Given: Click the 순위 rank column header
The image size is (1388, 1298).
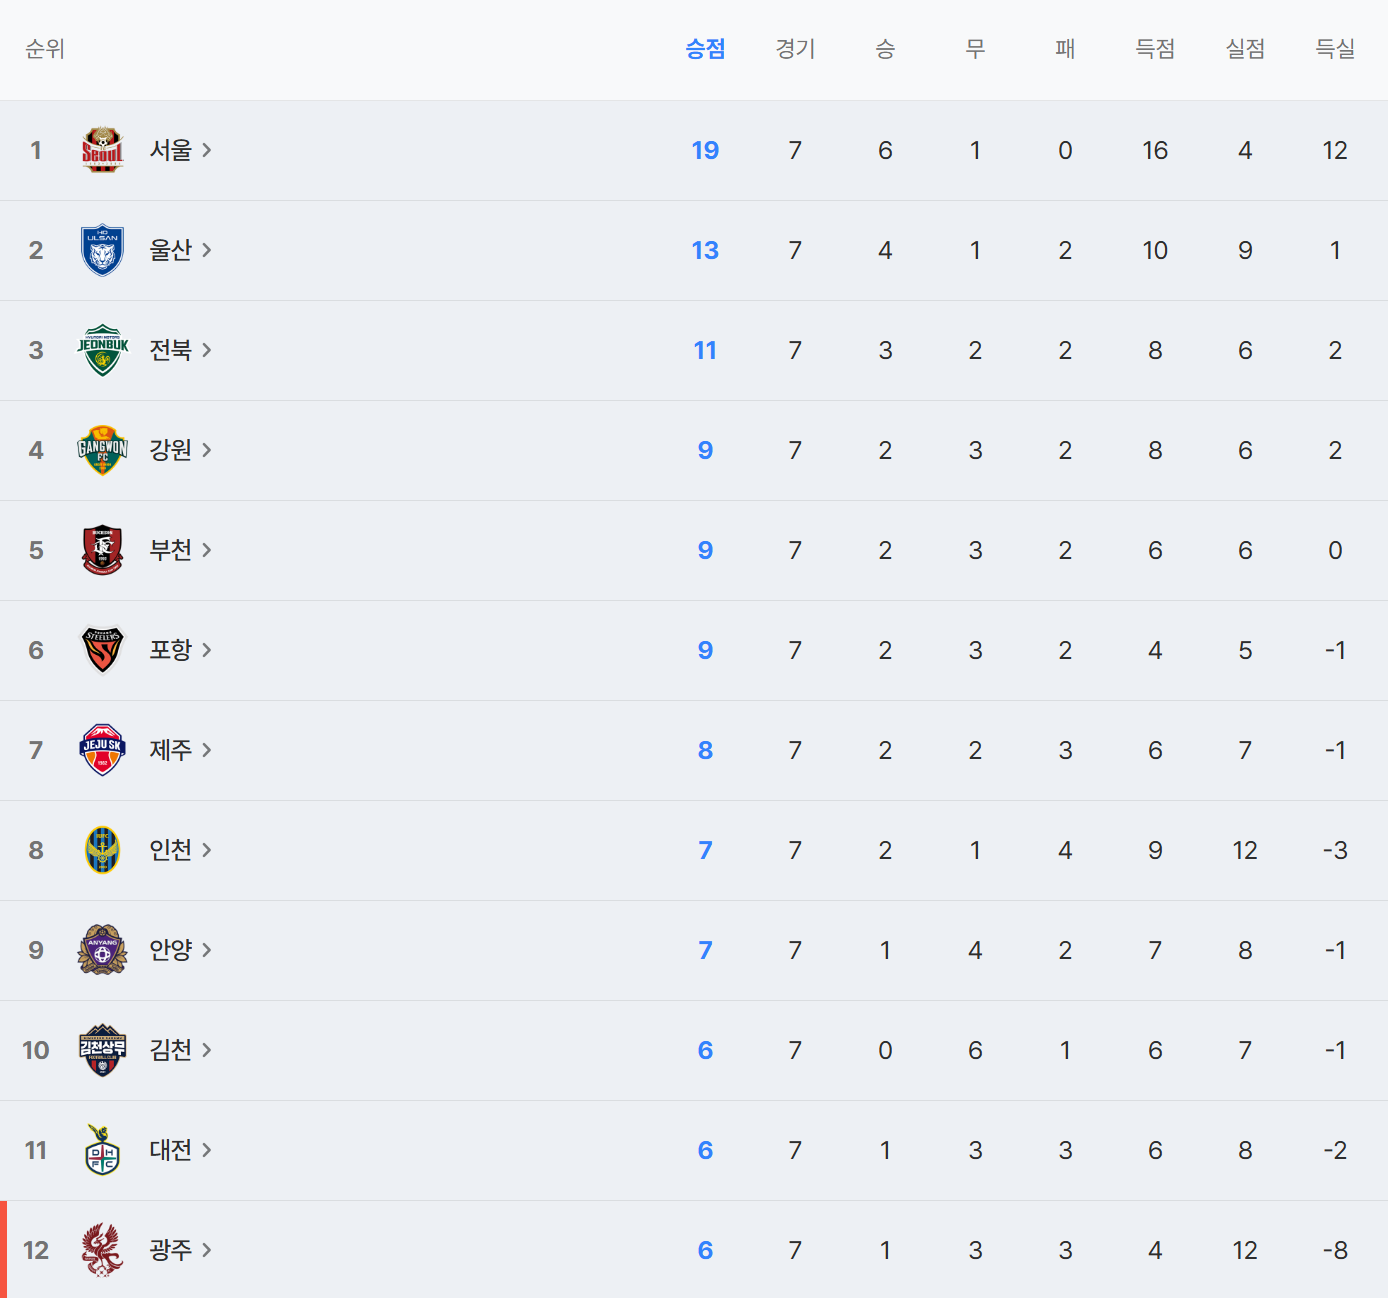Looking at the screenshot, I should pyautogui.click(x=45, y=49).
